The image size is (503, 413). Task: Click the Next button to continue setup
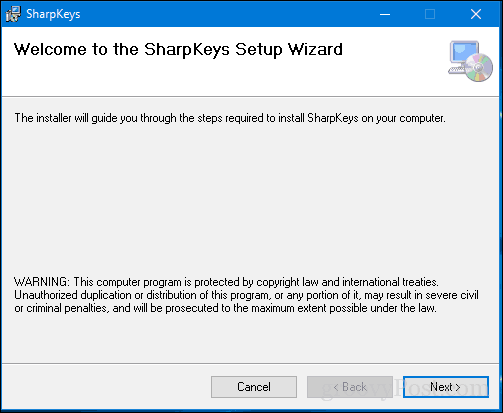pyautogui.click(x=446, y=387)
